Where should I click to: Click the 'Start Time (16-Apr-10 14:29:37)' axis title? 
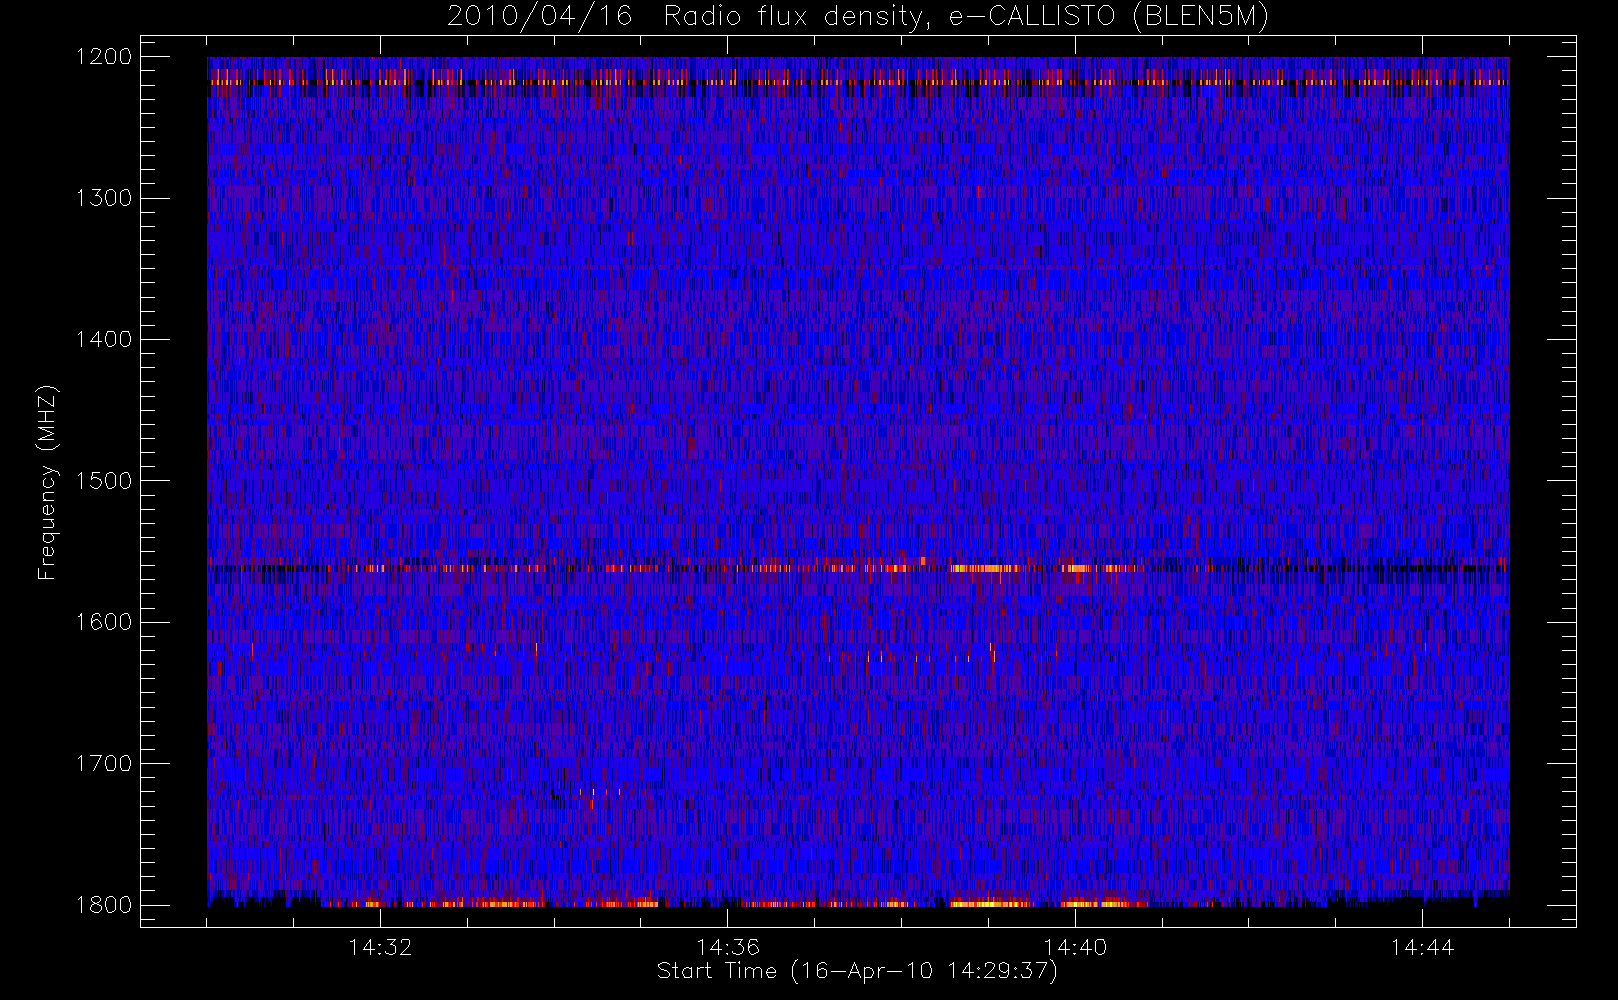coord(857,971)
